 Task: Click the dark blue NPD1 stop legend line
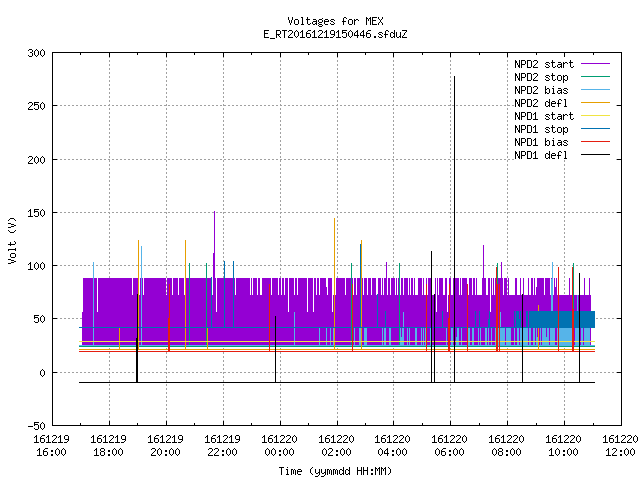point(595,129)
